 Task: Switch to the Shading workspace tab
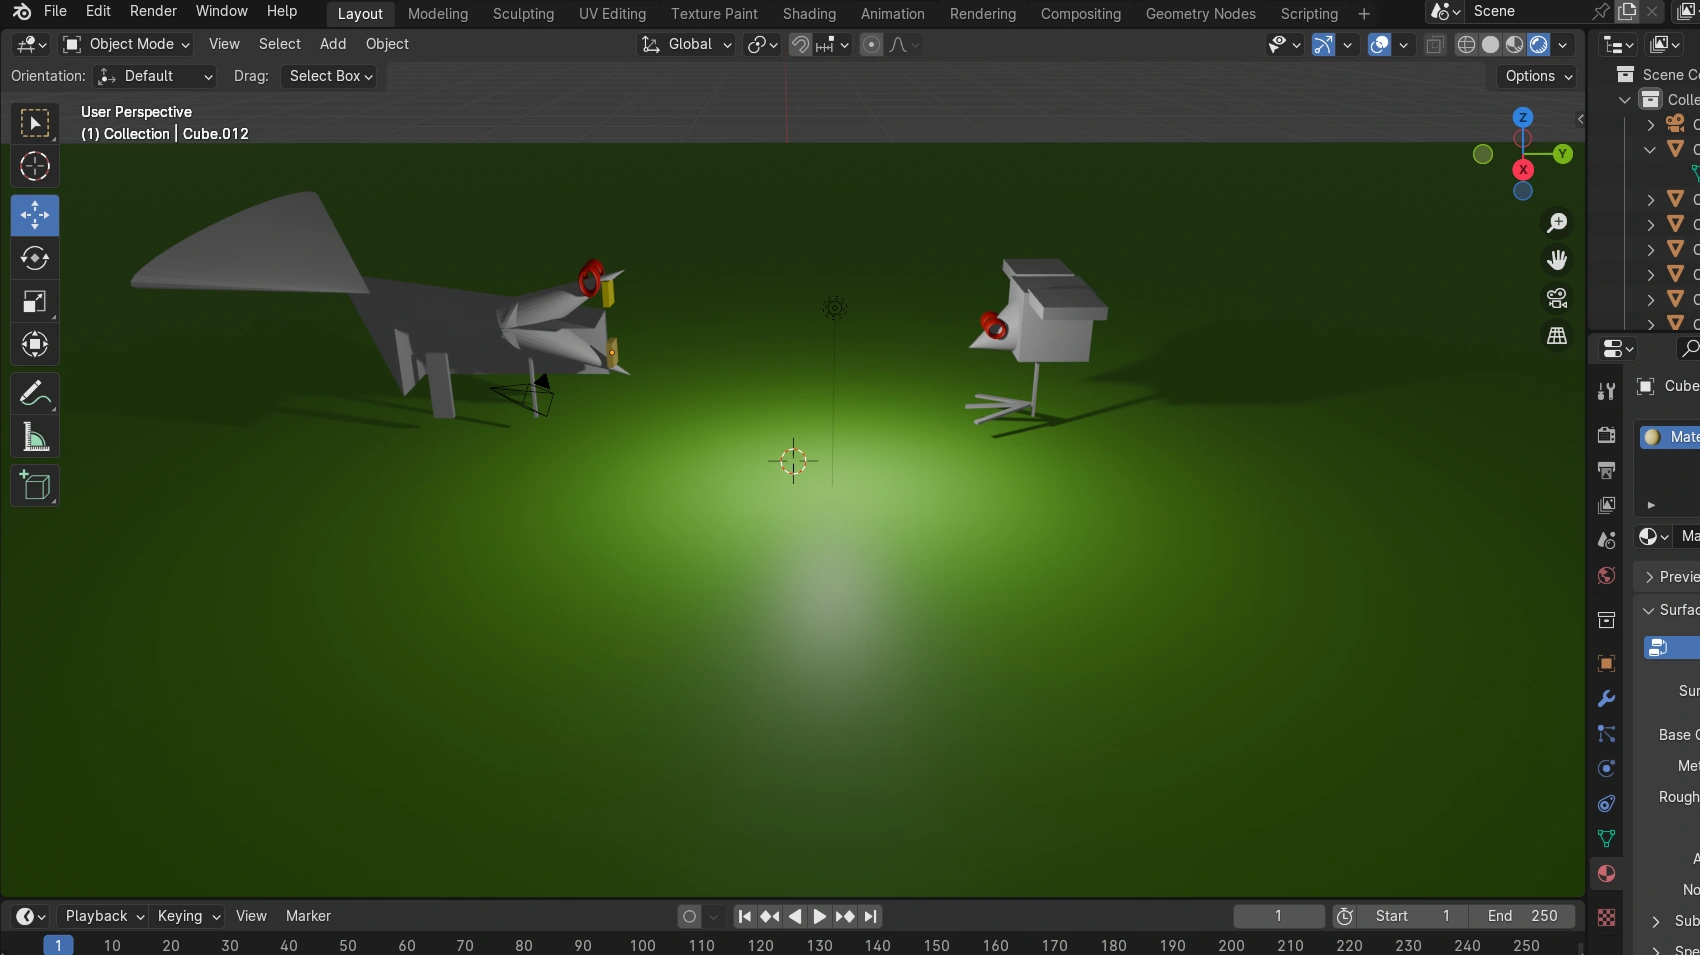tap(809, 13)
